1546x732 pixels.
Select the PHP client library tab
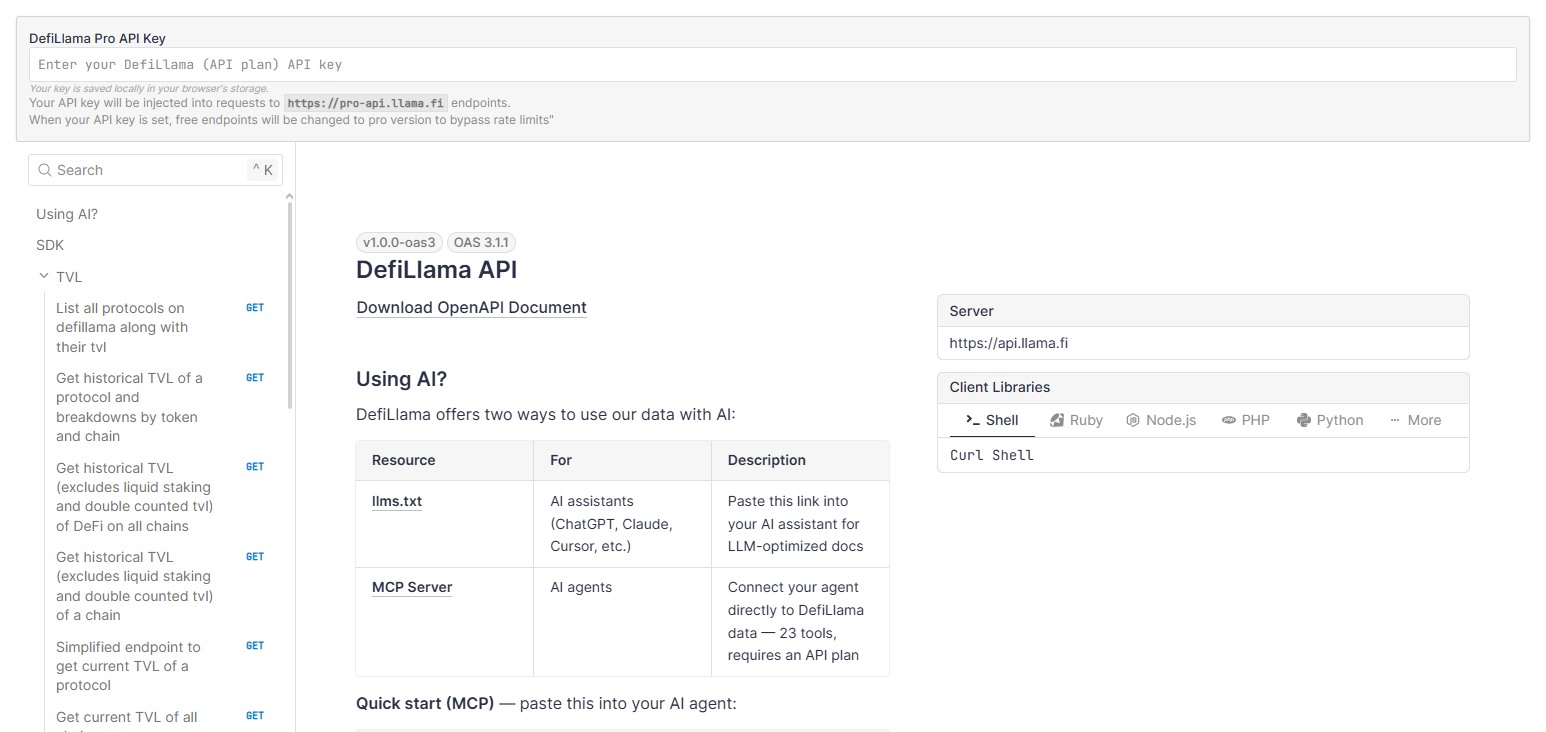1246,420
